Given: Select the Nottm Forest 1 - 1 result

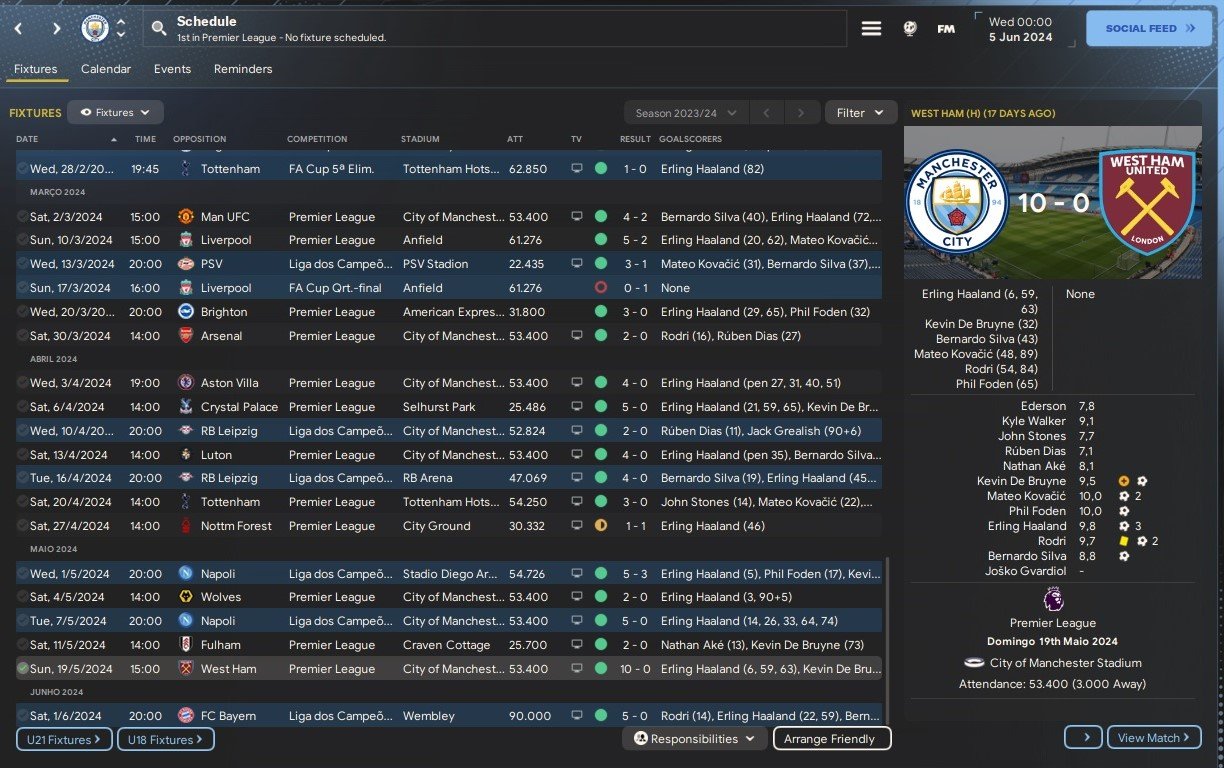Looking at the screenshot, I should tap(635, 526).
